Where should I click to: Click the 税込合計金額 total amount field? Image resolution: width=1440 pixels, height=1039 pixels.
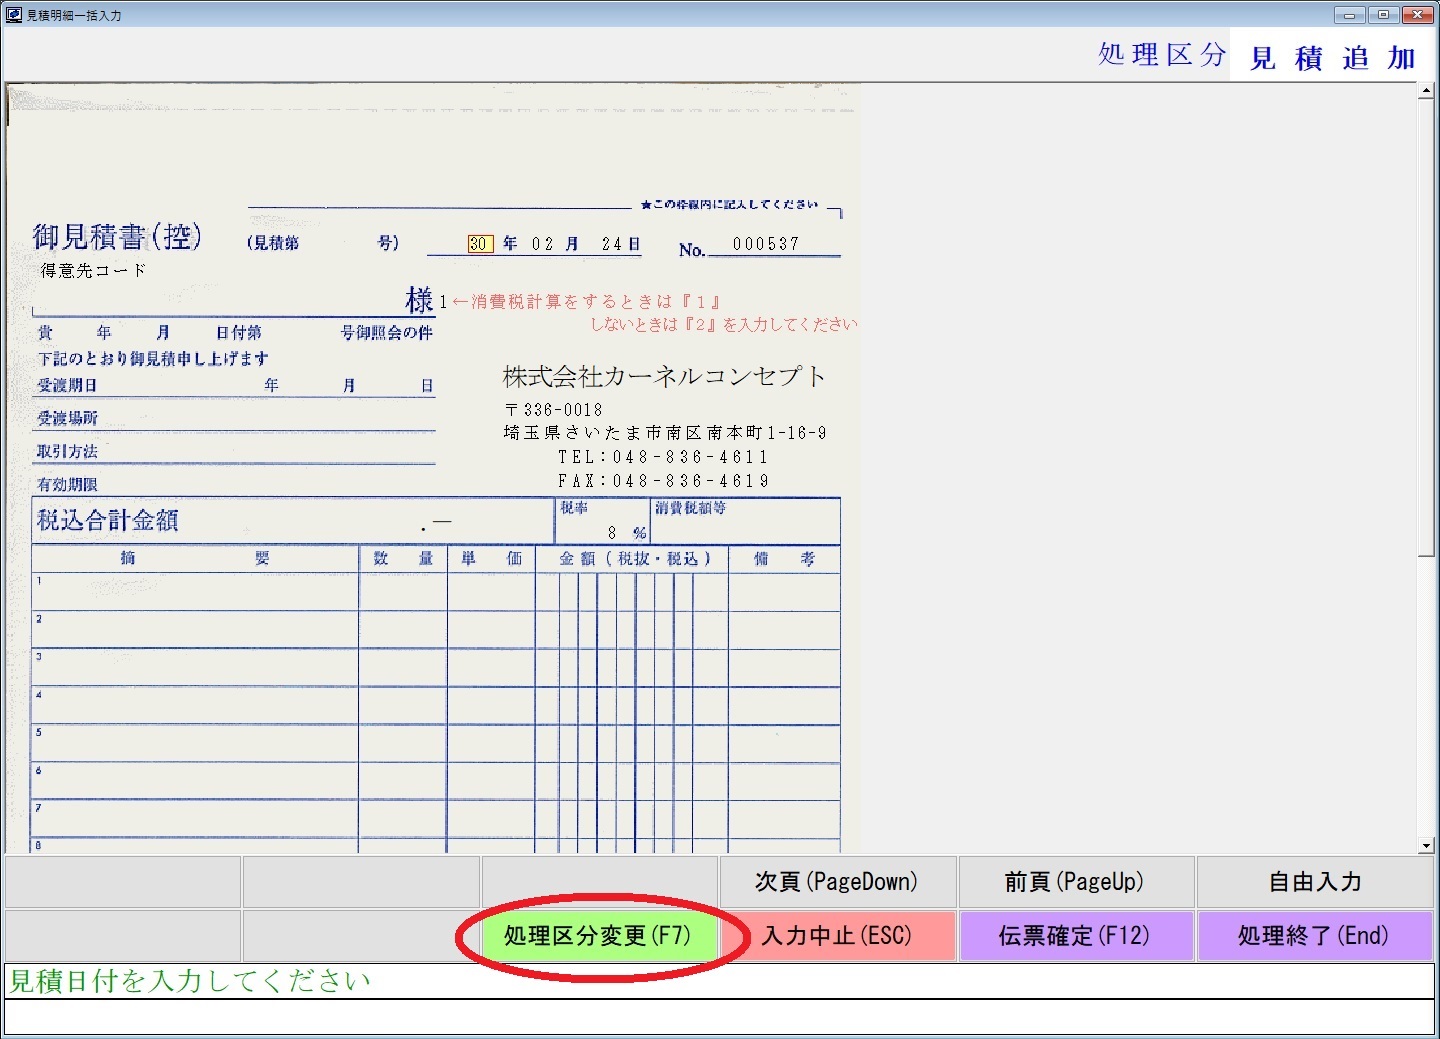(290, 519)
